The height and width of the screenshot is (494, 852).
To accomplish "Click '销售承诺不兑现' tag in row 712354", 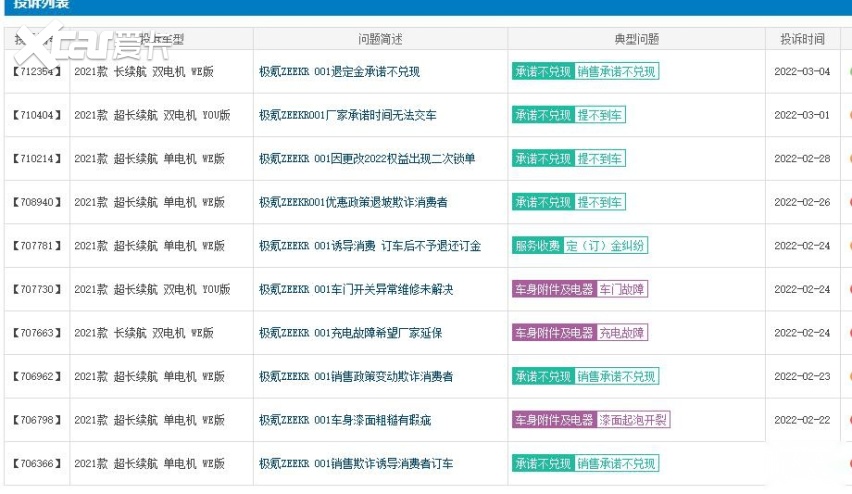I will click(x=616, y=72).
